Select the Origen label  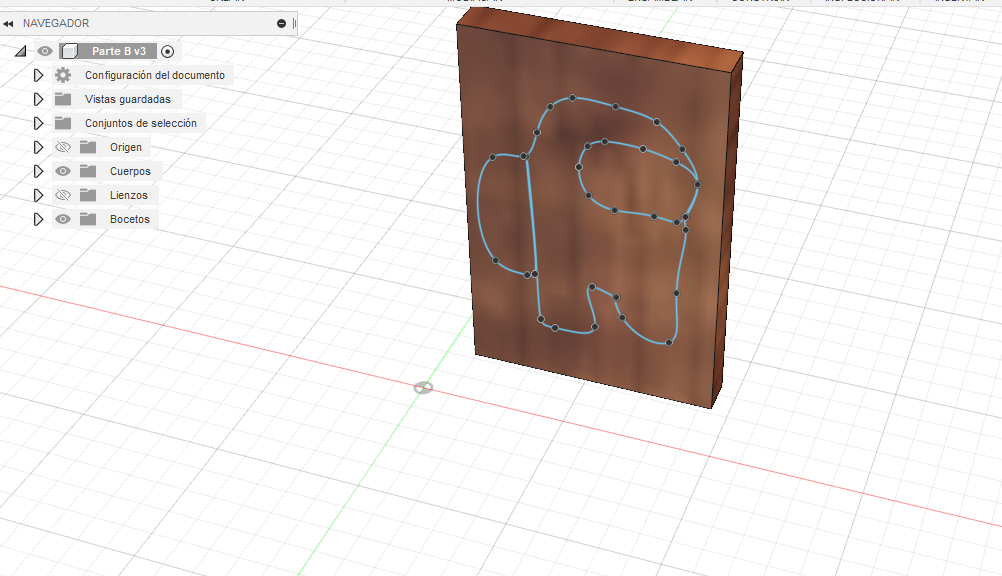126,147
